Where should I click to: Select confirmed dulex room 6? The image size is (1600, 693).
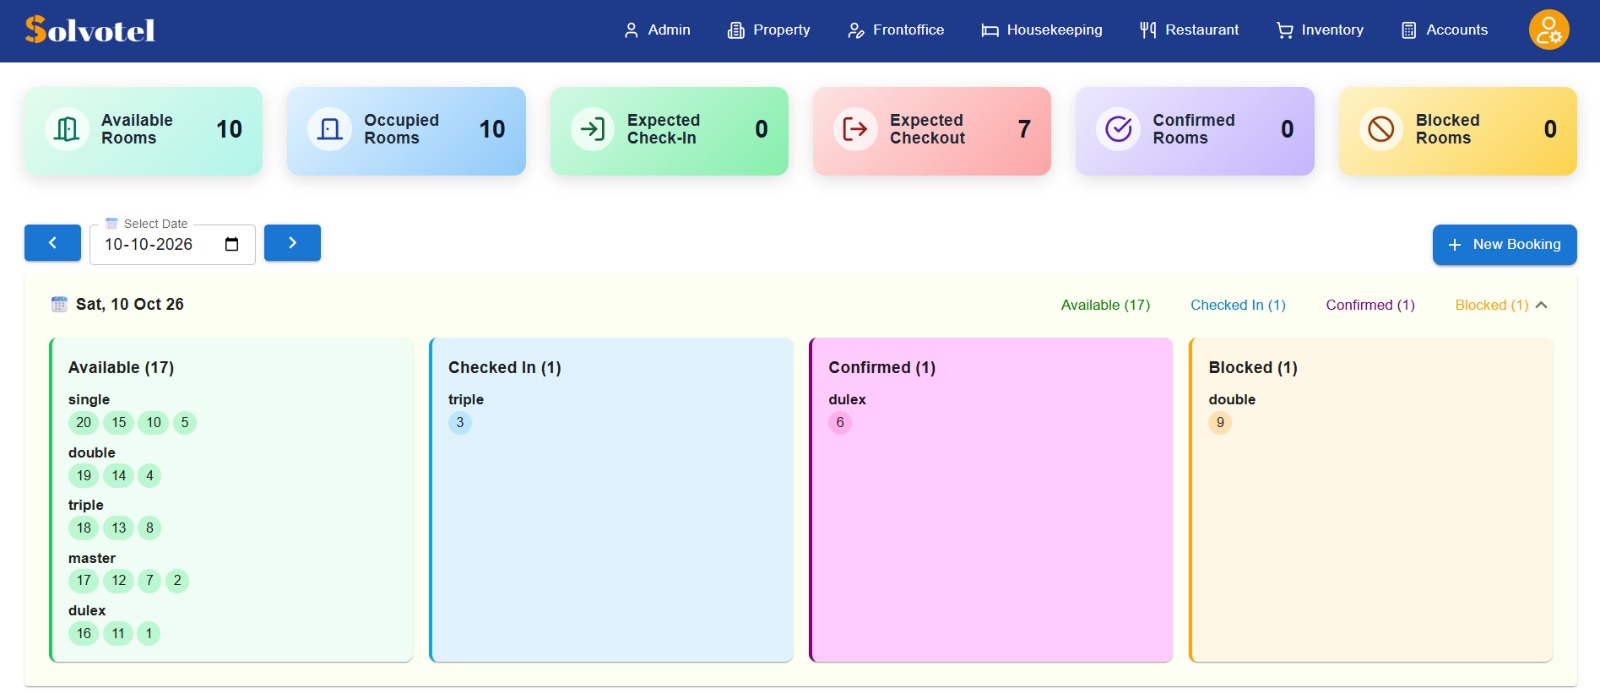840,423
